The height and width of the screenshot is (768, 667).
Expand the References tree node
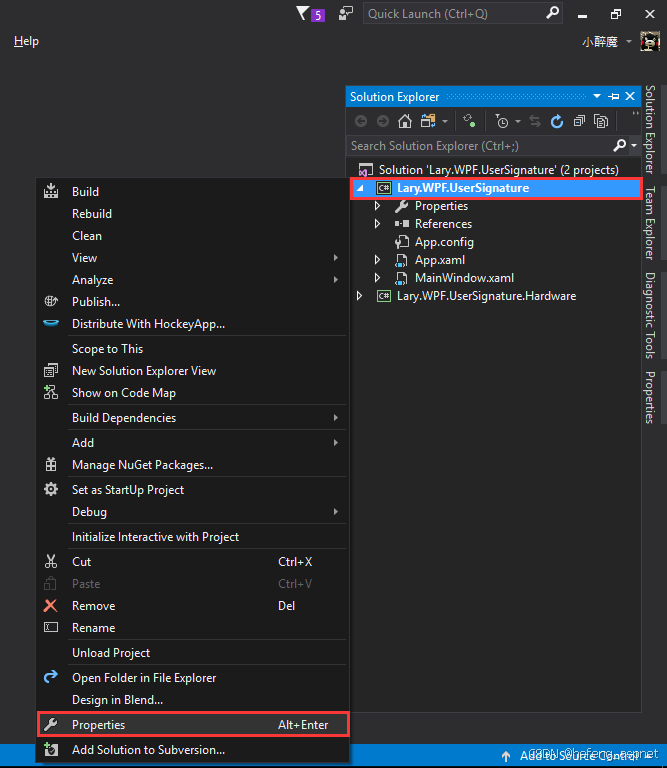pyautogui.click(x=378, y=224)
